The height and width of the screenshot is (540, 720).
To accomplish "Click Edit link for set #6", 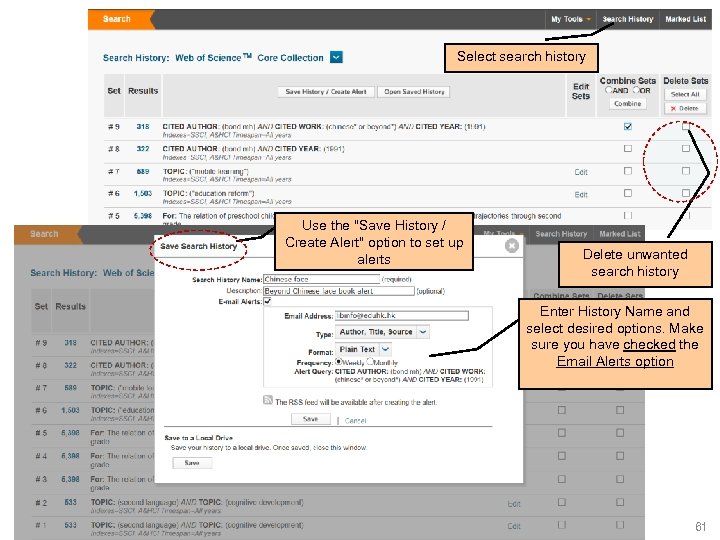I will coord(581,195).
